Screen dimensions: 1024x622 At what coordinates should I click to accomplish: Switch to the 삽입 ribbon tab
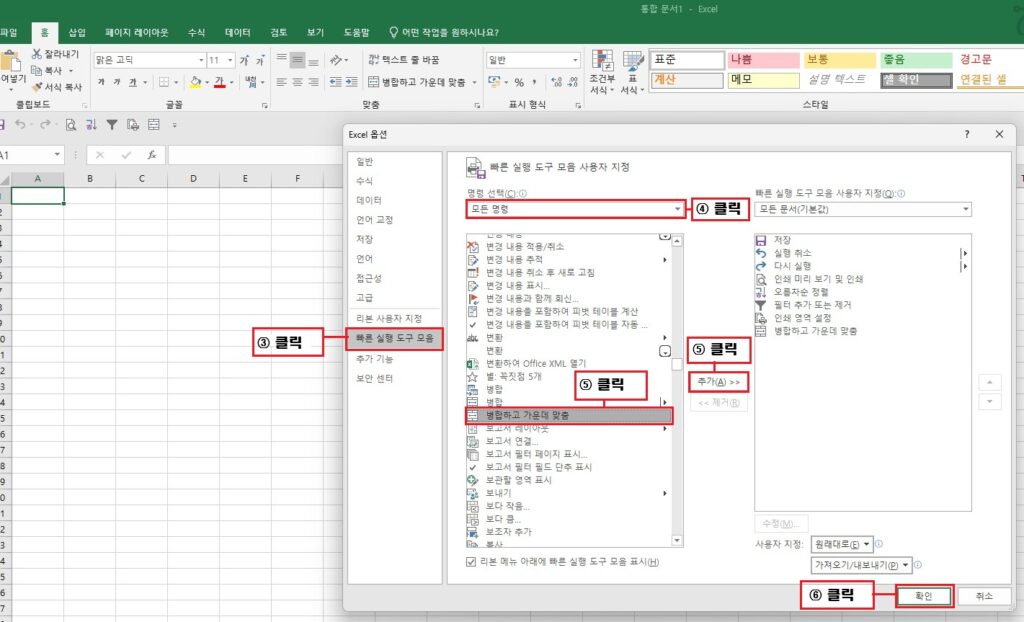pos(77,32)
